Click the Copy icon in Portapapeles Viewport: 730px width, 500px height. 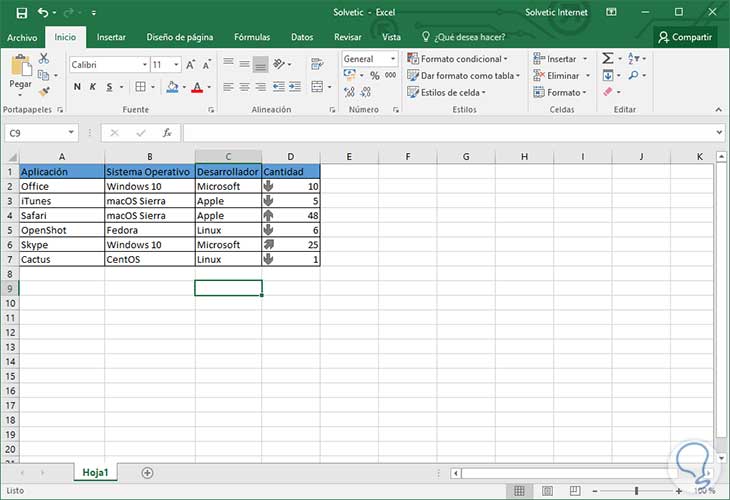click(43, 75)
